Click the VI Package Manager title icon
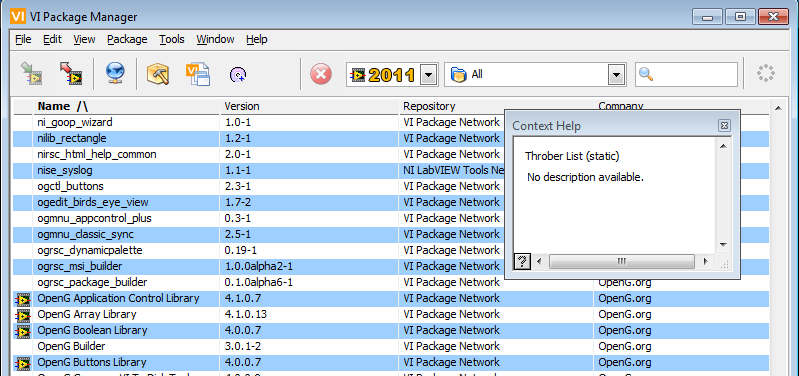This screenshot has width=799, height=376. [18, 16]
